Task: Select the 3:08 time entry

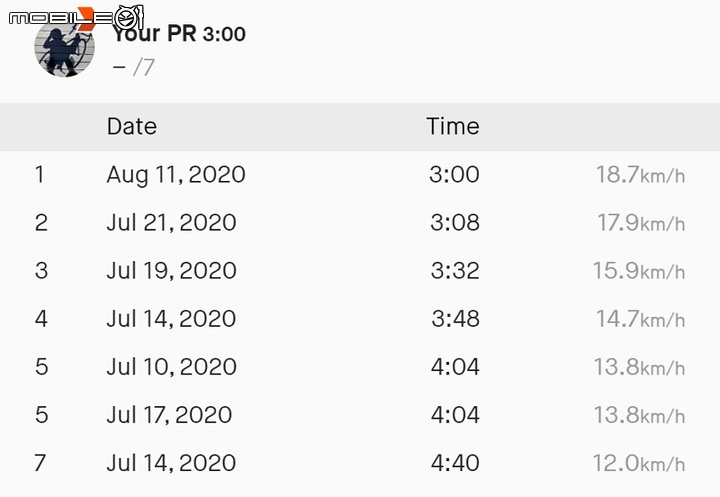Action: coord(455,223)
